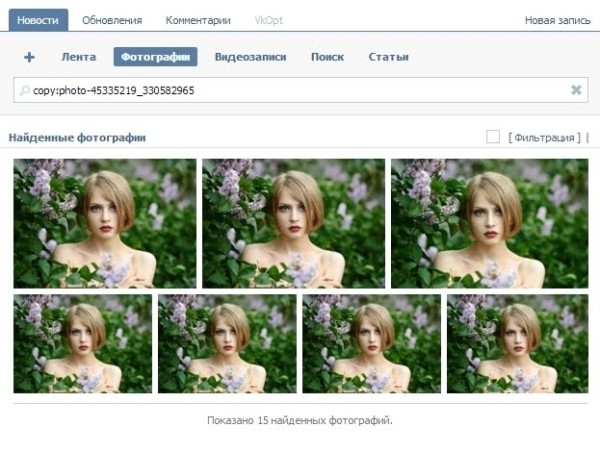The height and width of the screenshot is (452, 600).
Task: Click the magnifier icon in the search box
Action: coord(23,90)
